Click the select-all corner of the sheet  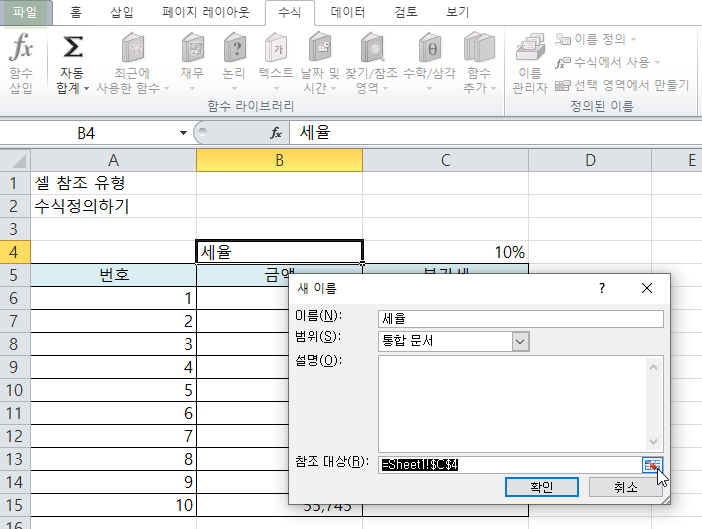[15, 160]
